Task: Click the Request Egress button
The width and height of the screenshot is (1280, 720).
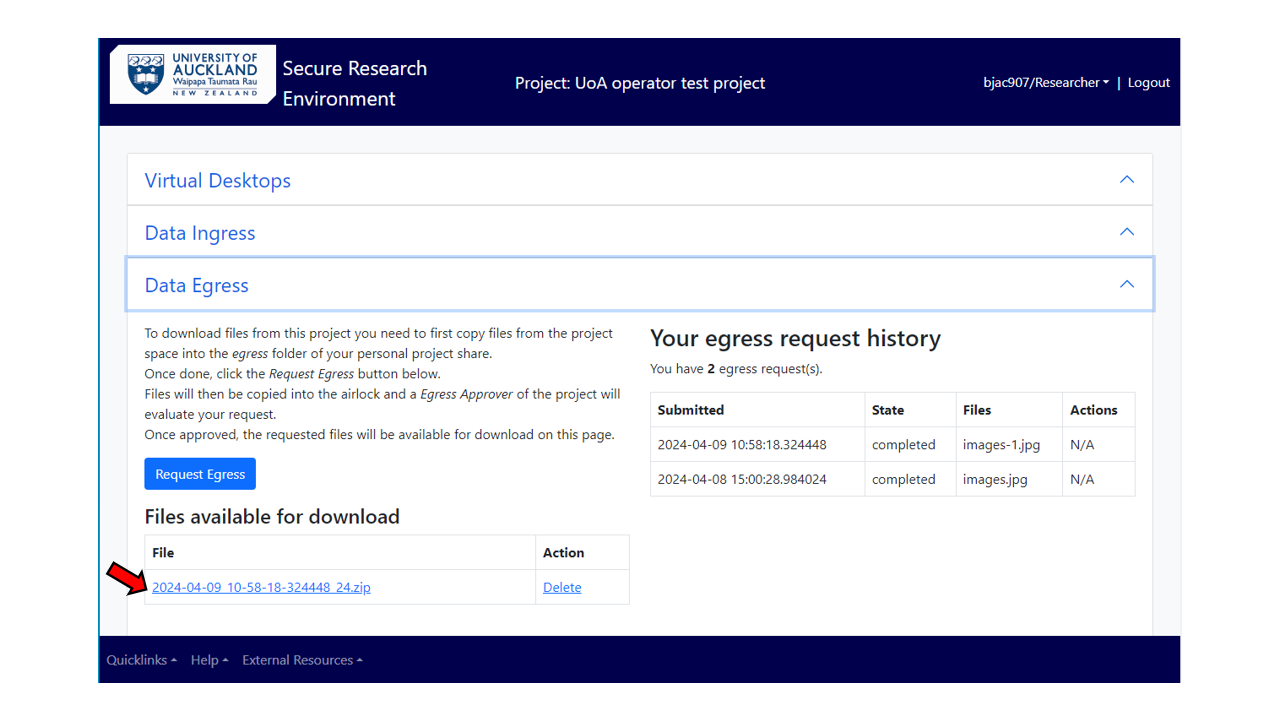Action: point(200,474)
